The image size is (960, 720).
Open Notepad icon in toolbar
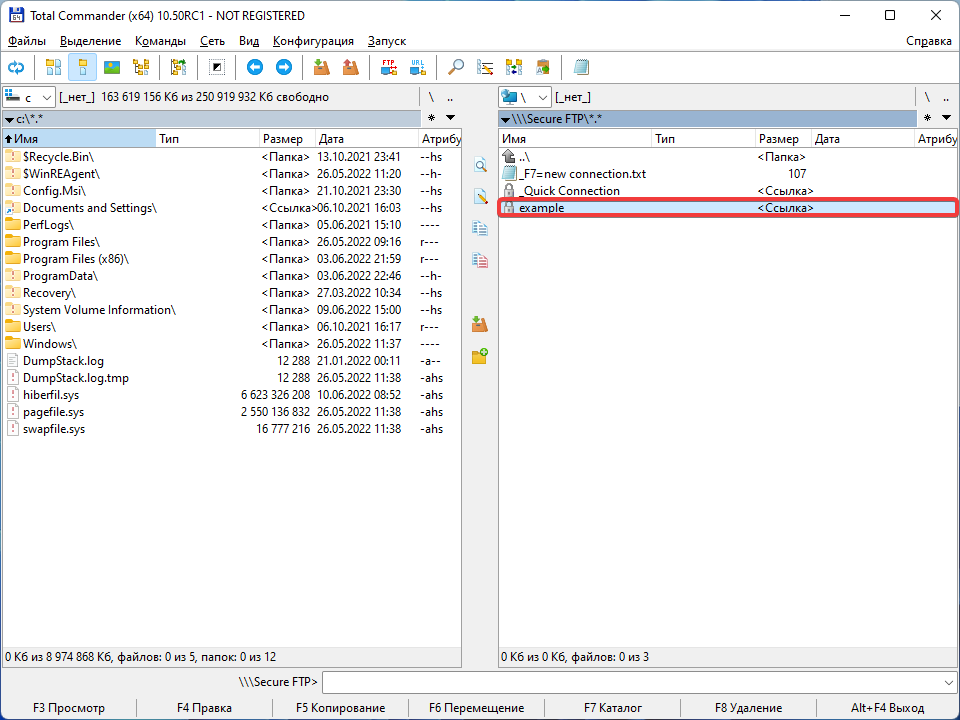[581, 67]
